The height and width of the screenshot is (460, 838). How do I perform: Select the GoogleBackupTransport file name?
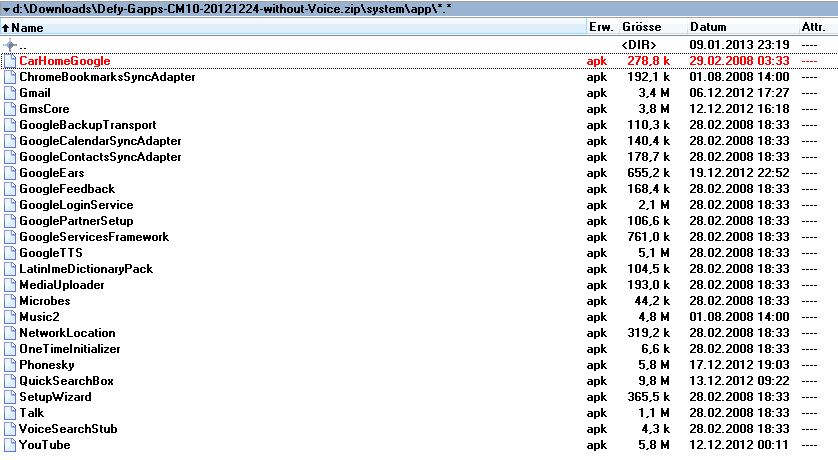pyautogui.click(x=88, y=125)
